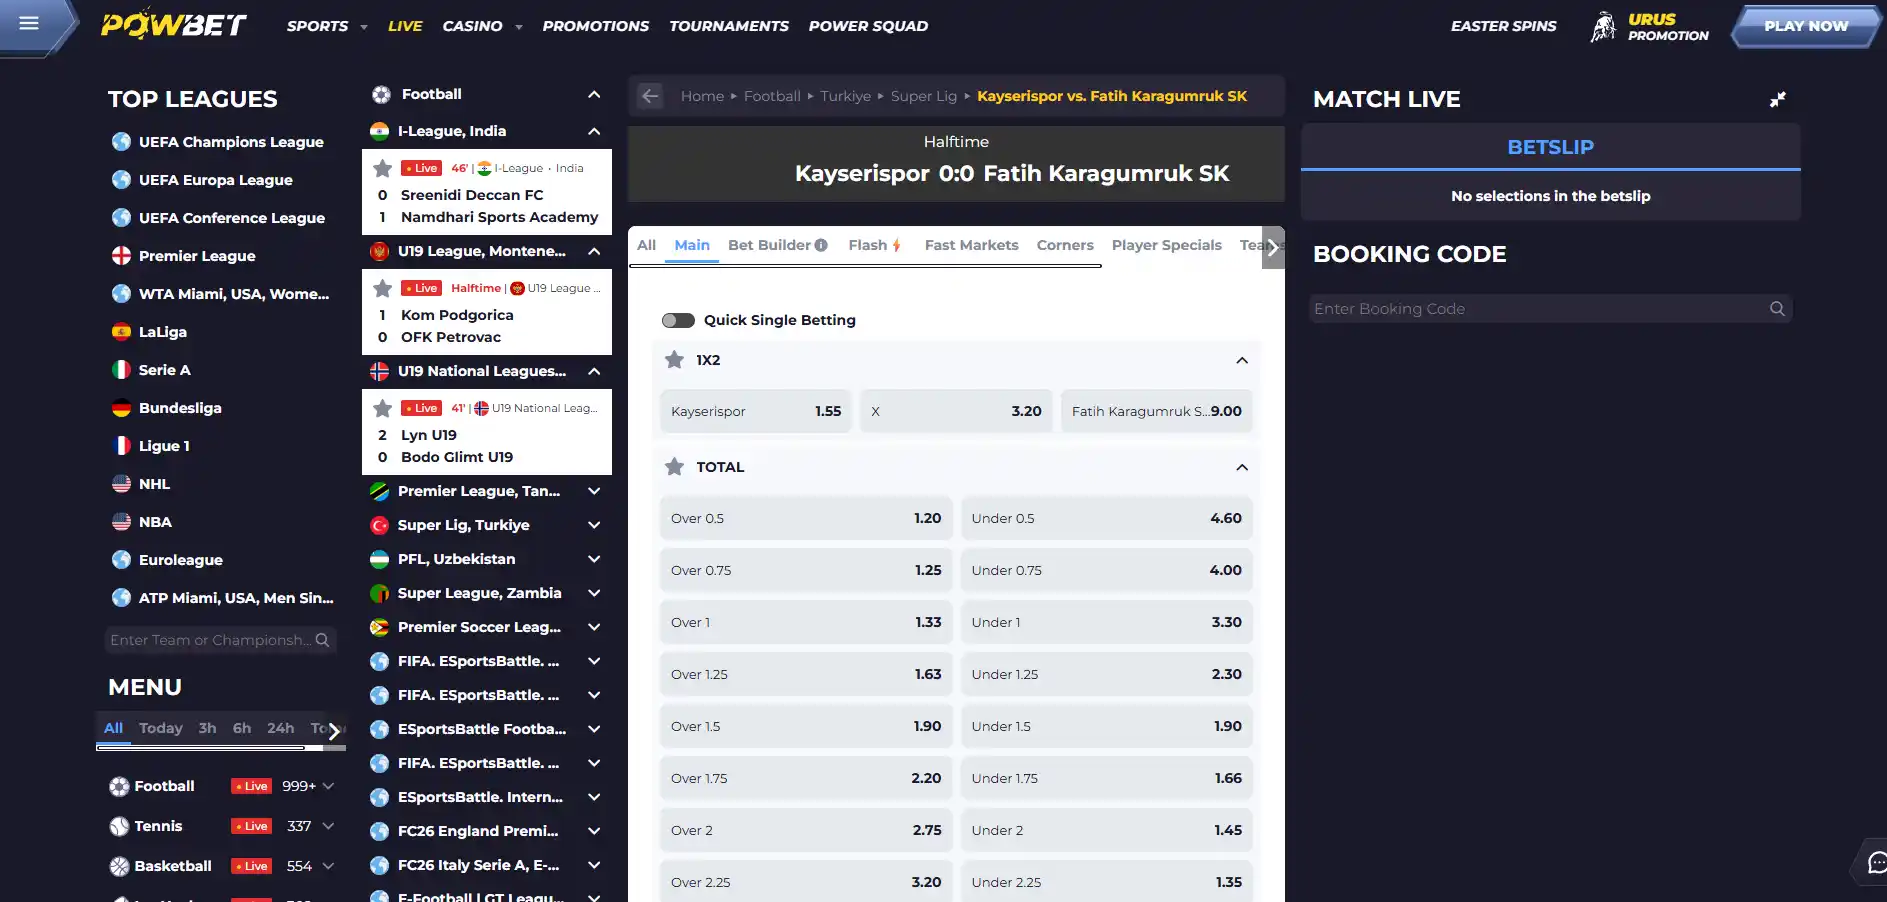1887x902 pixels.
Task: Click the Enter Booking Code field
Action: (x=1538, y=309)
